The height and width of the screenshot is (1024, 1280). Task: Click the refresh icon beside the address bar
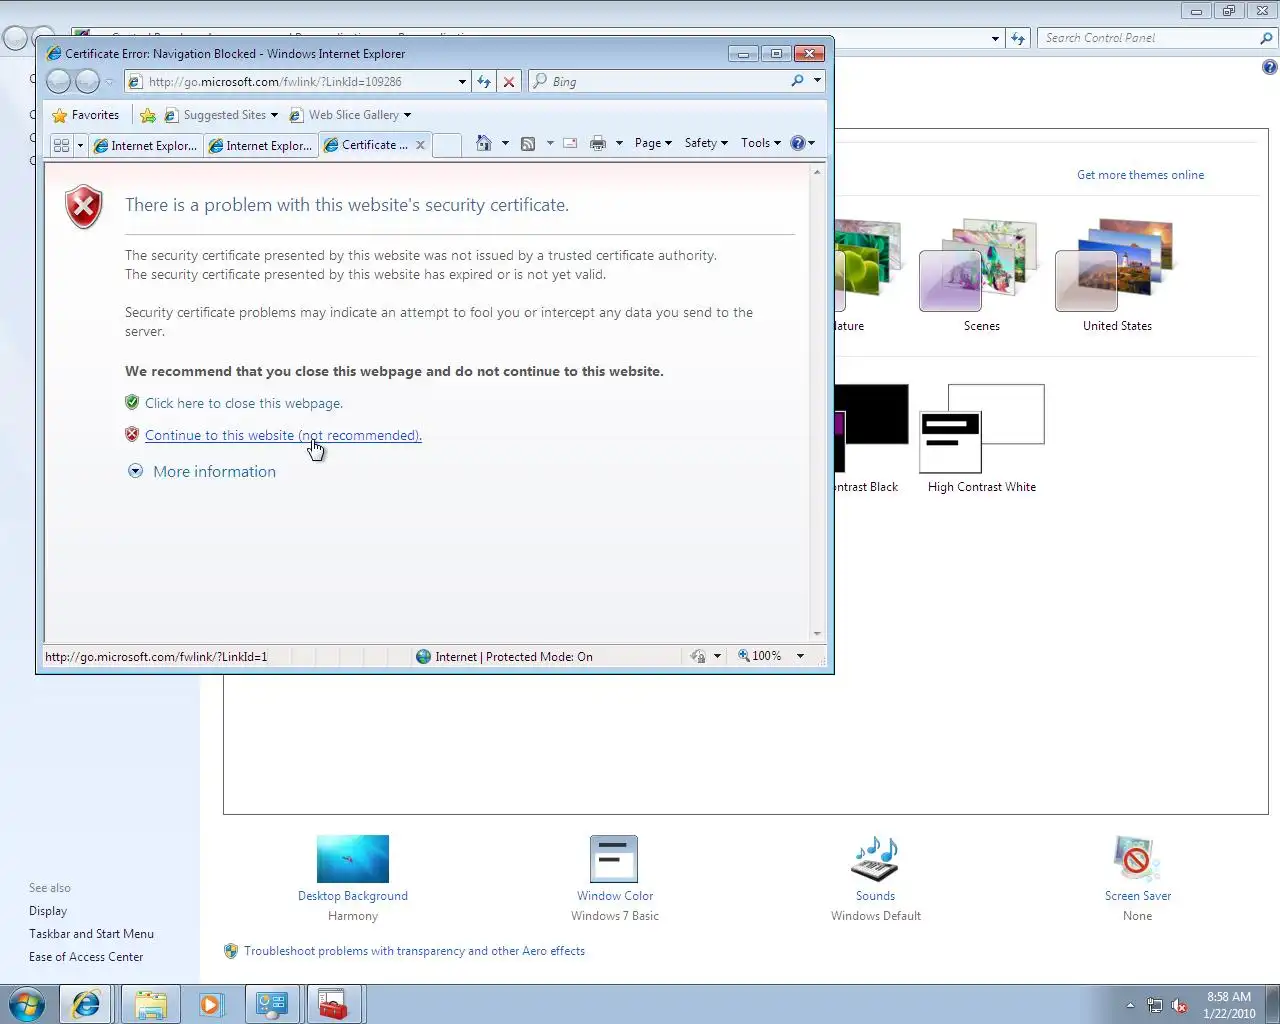tap(484, 82)
